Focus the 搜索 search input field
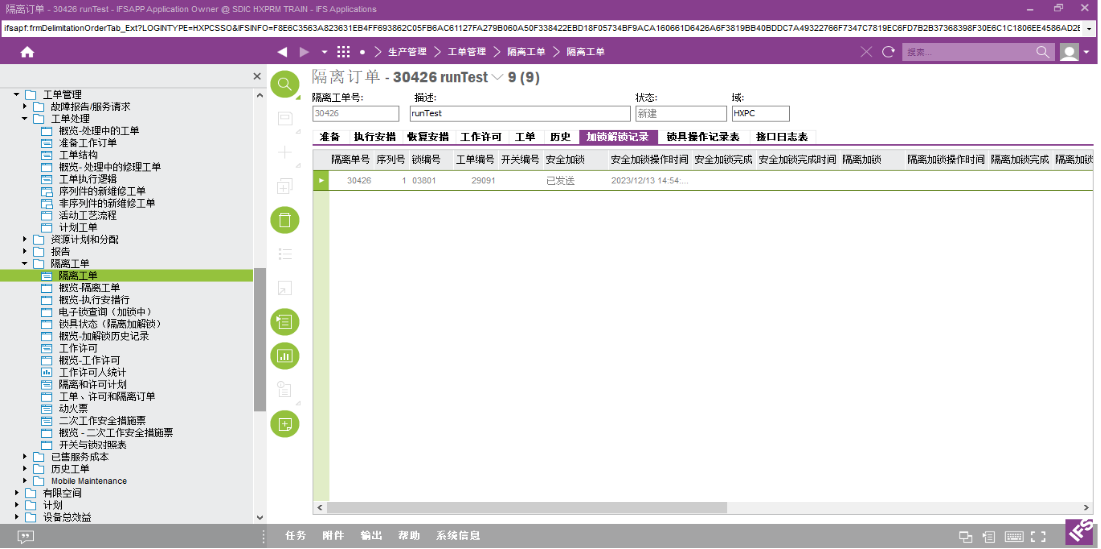This screenshot has height=549, width=1101. click(x=968, y=52)
